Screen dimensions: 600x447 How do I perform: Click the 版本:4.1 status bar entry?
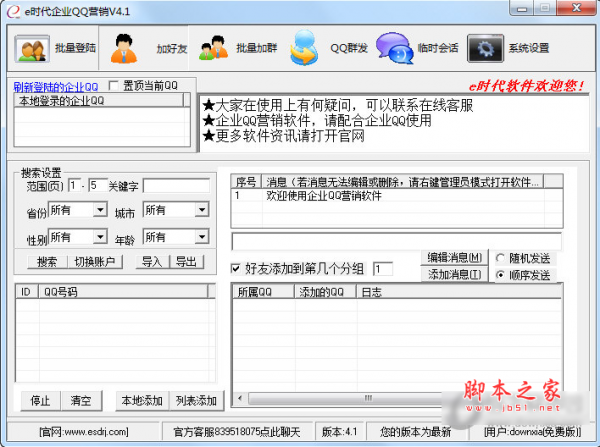[339, 432]
